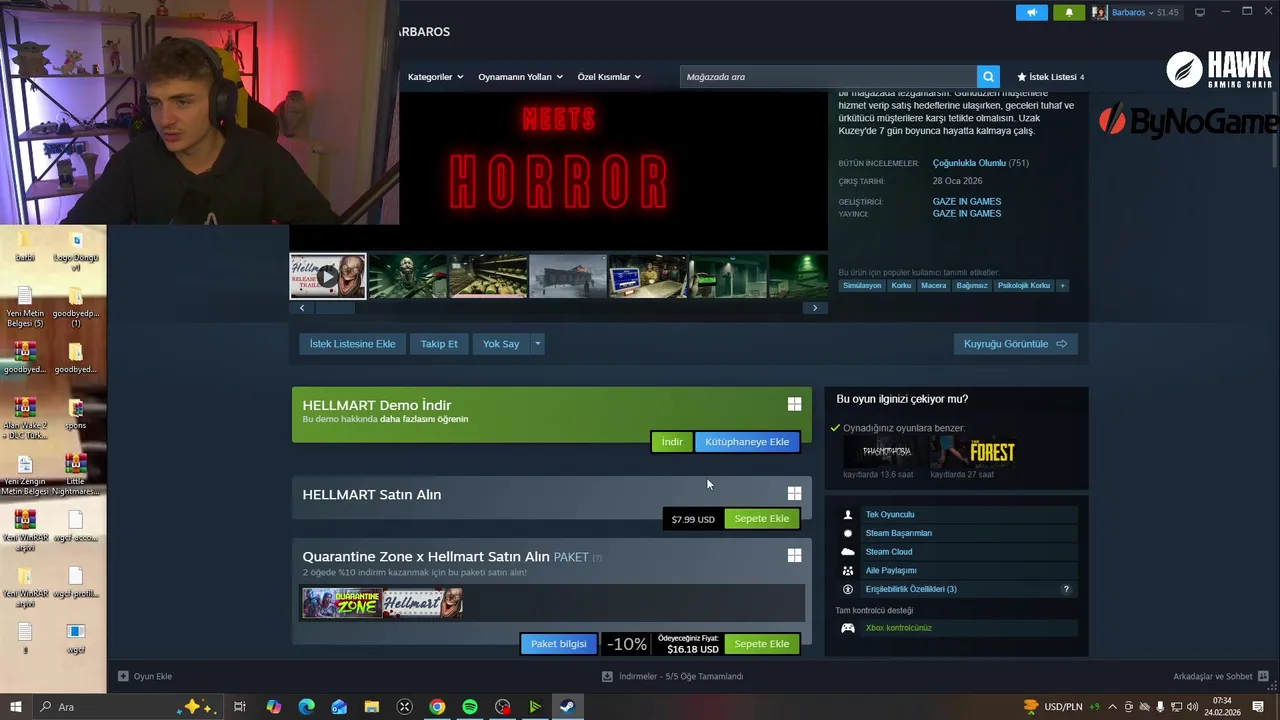Open İstek Listesi wishlist link
1280x720 pixels.
pyautogui.click(x=1050, y=77)
